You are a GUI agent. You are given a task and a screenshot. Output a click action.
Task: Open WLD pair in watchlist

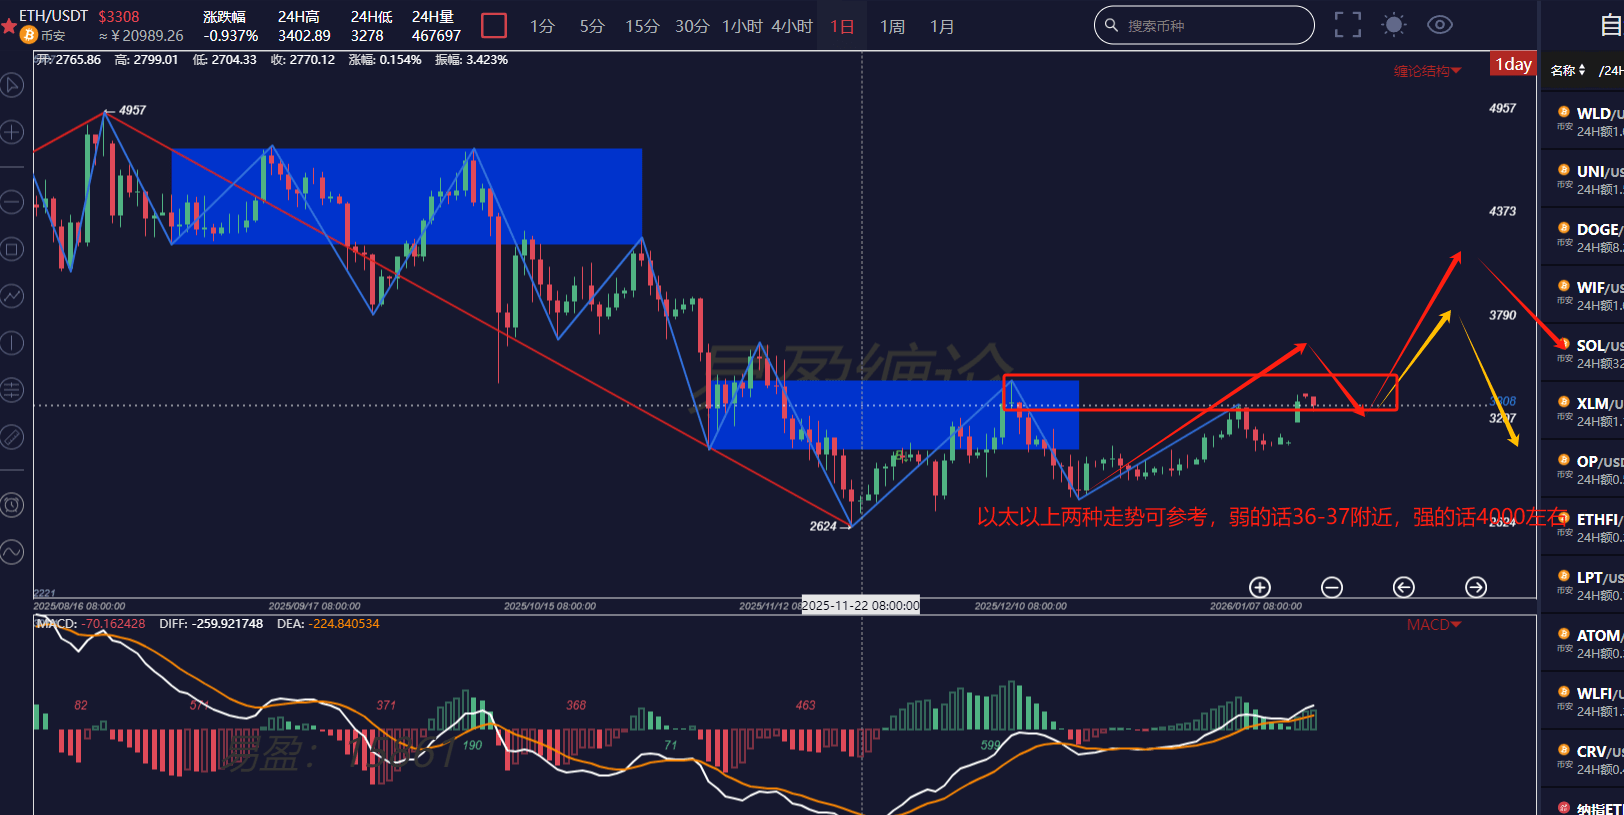(x=1582, y=122)
